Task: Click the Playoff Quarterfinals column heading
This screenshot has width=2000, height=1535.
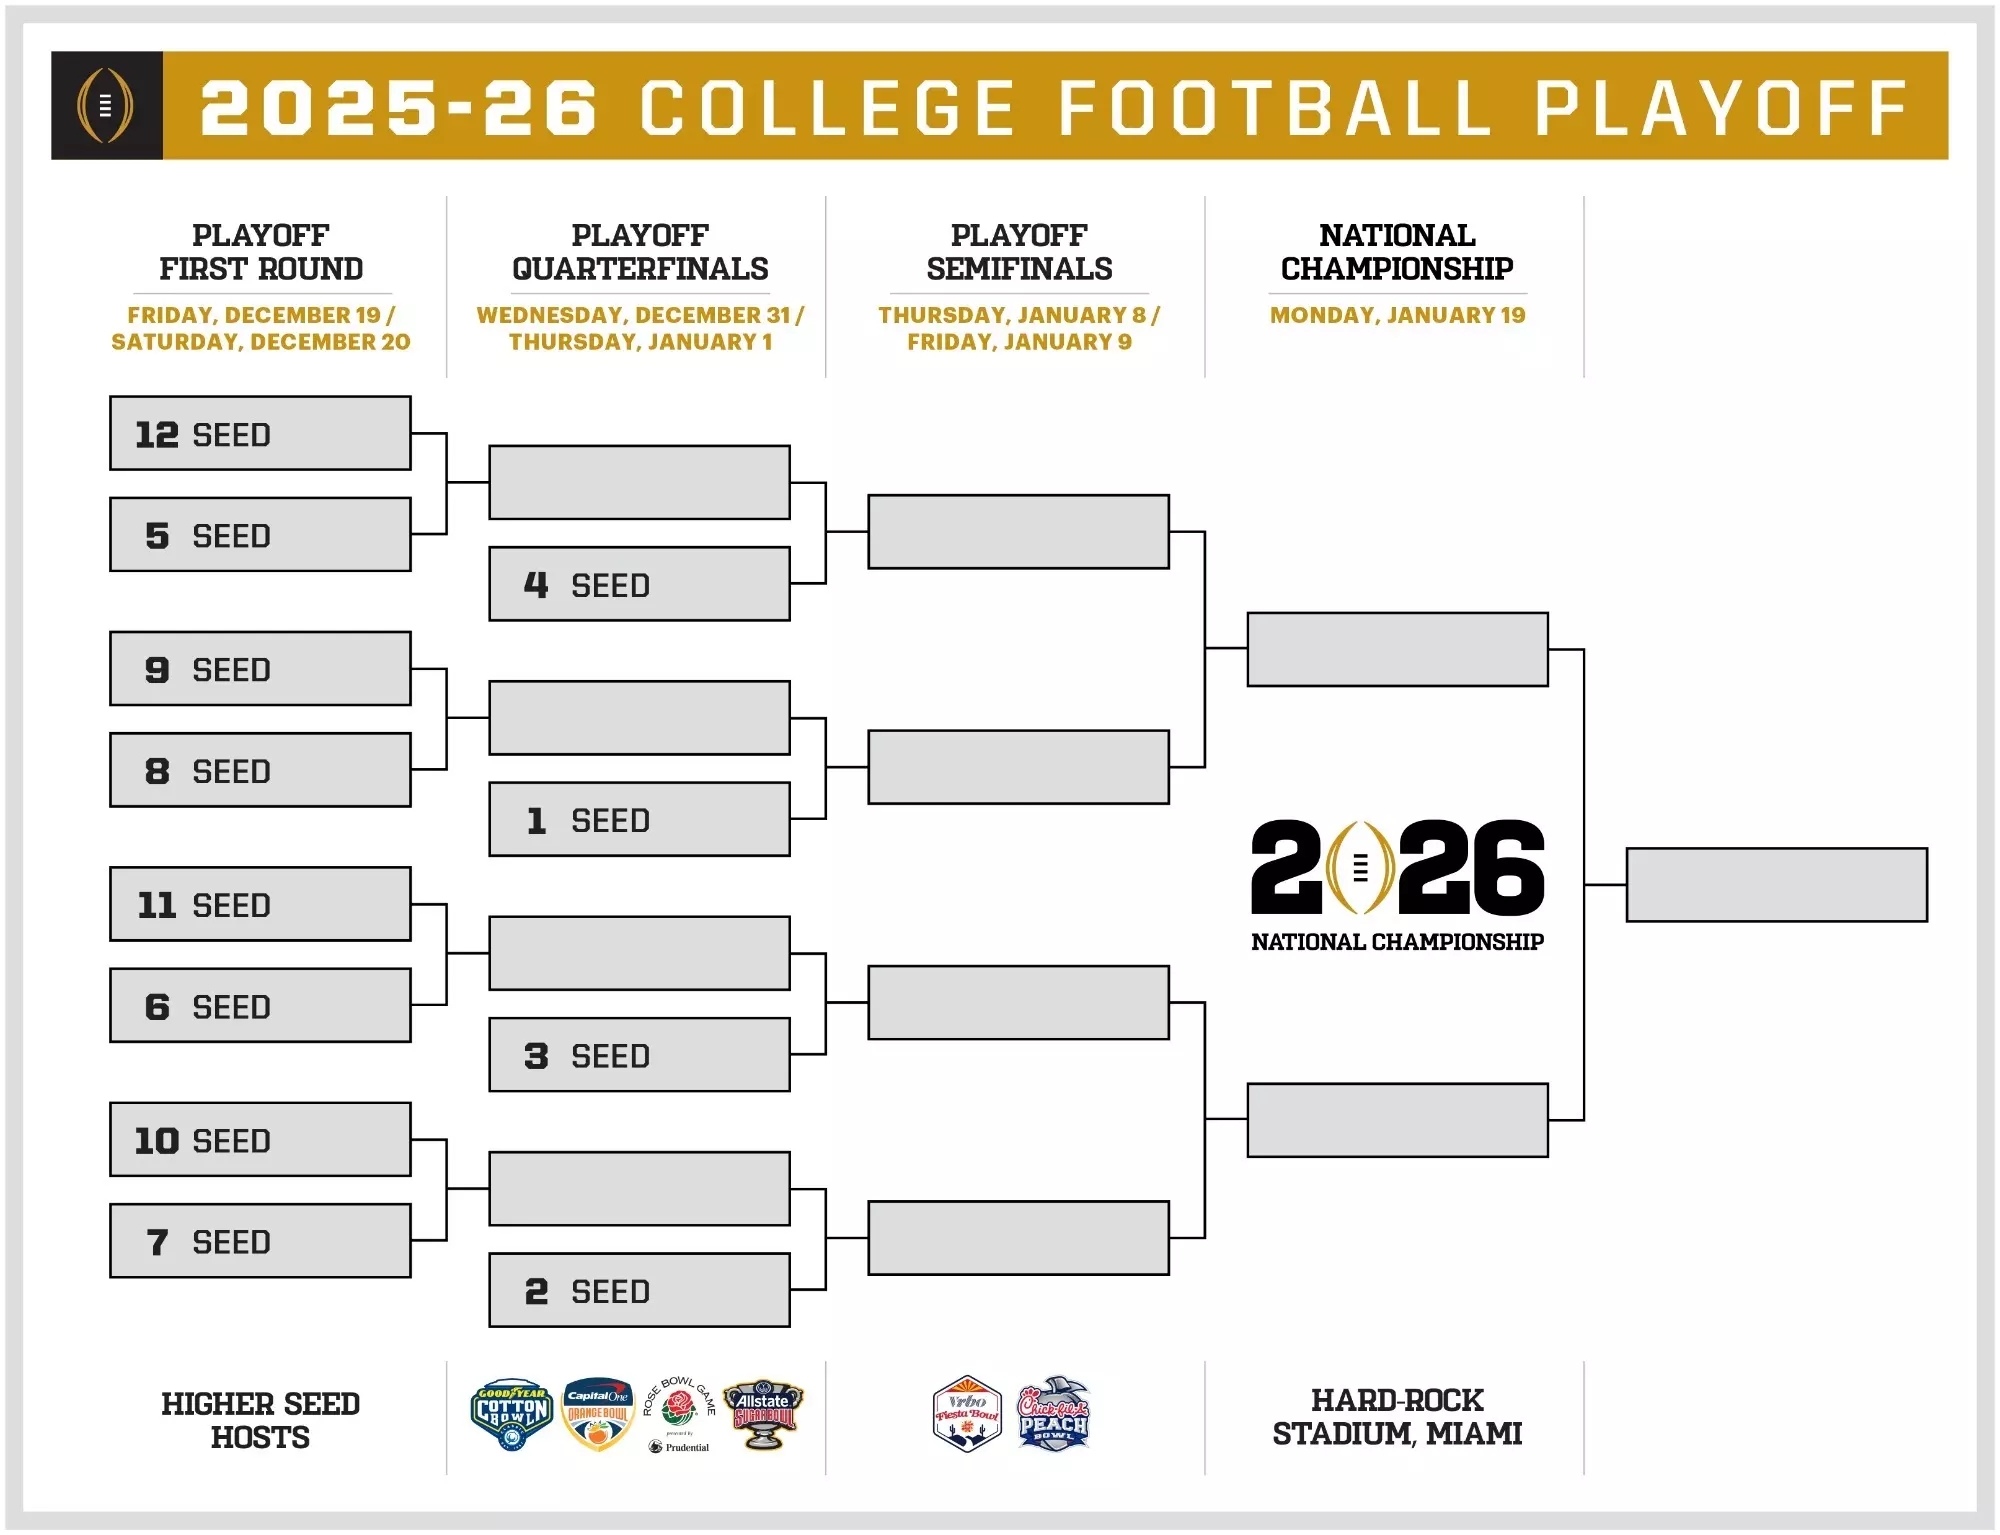Action: click(x=640, y=252)
